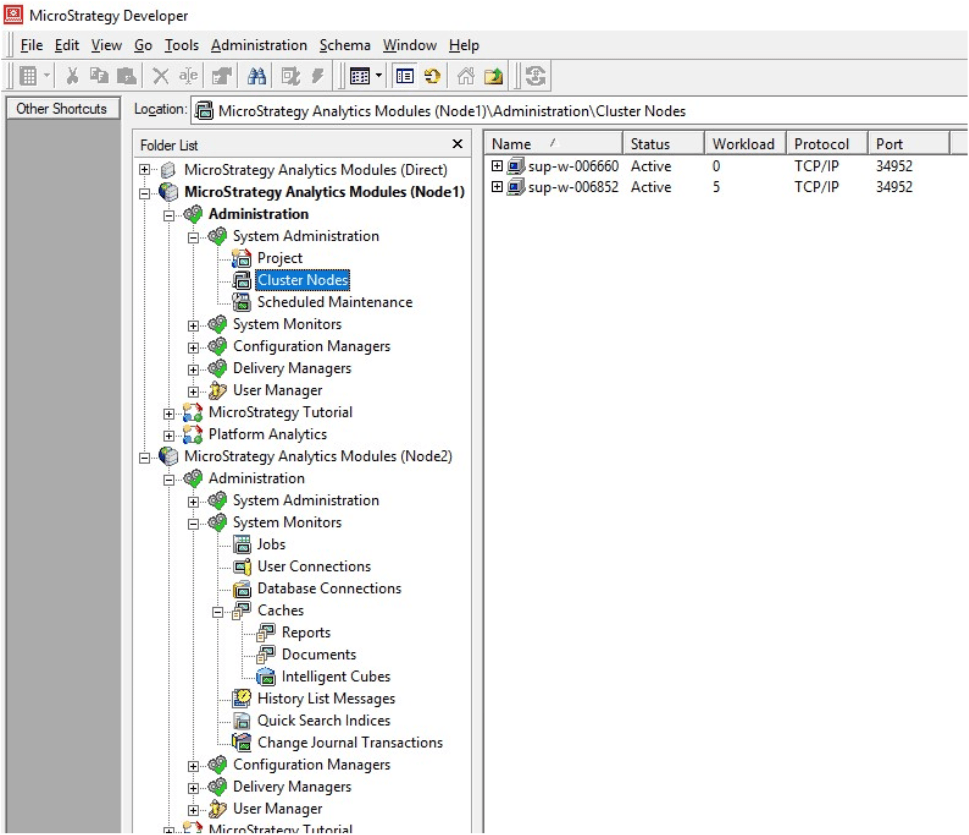Click Workload value 5
This screenshot has height=835, width=969.
click(716, 187)
